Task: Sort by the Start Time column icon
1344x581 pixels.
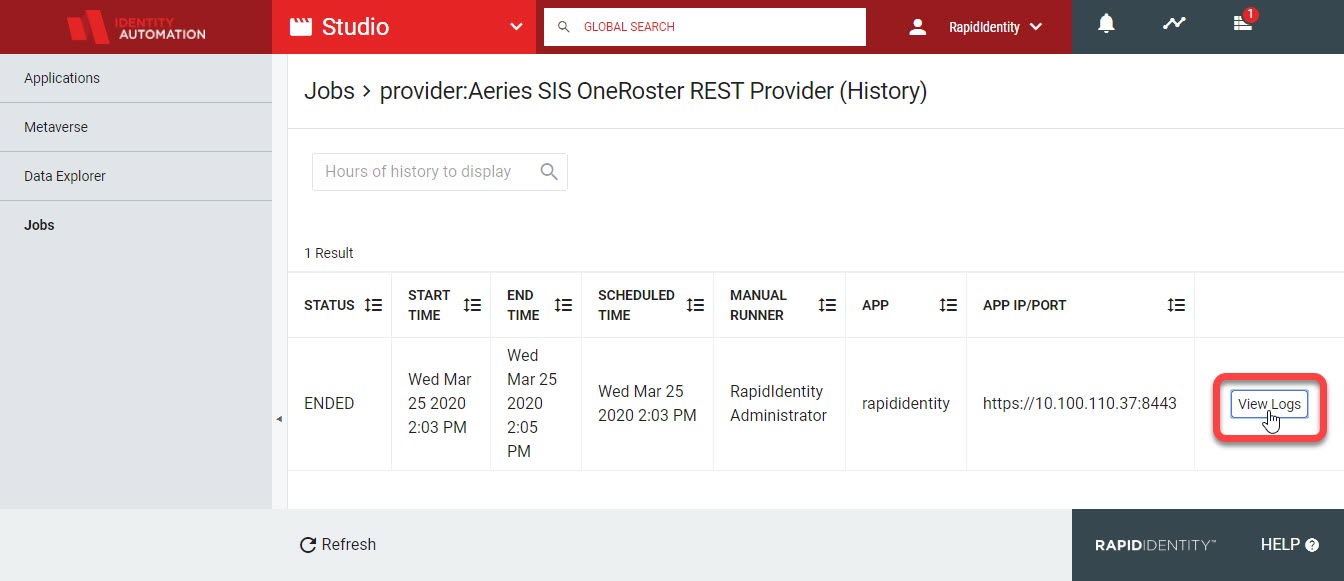Action: [473, 305]
